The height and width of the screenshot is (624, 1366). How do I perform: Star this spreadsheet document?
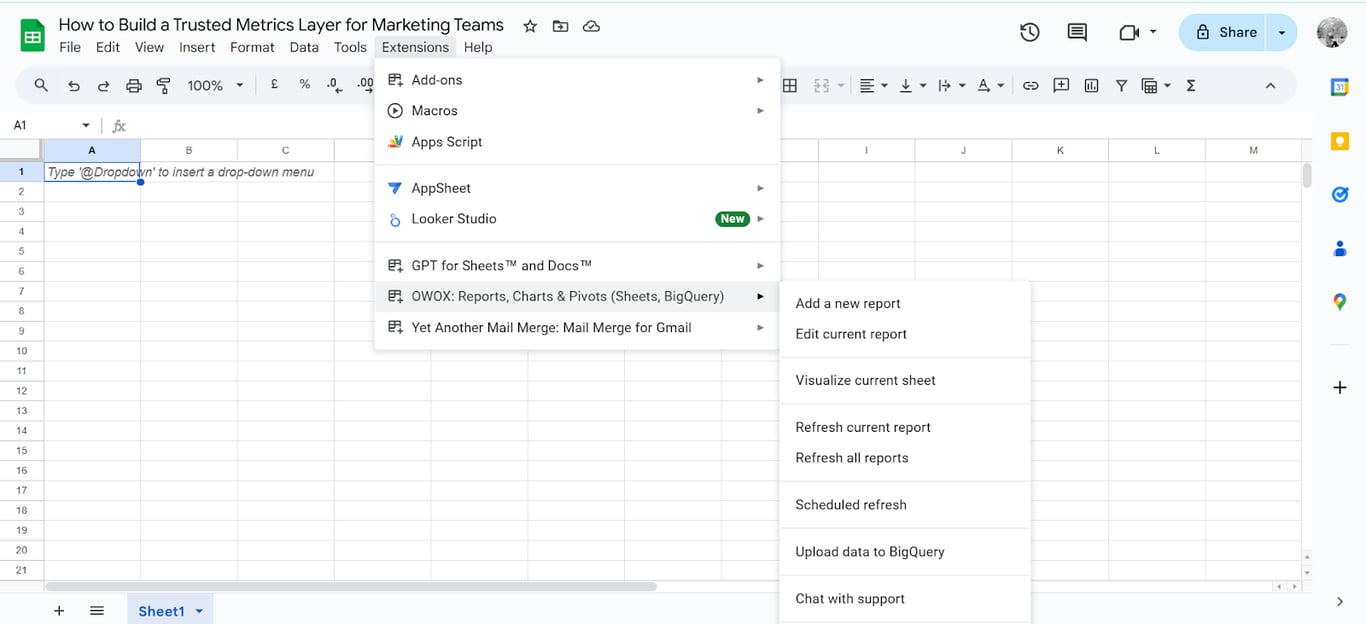530,26
